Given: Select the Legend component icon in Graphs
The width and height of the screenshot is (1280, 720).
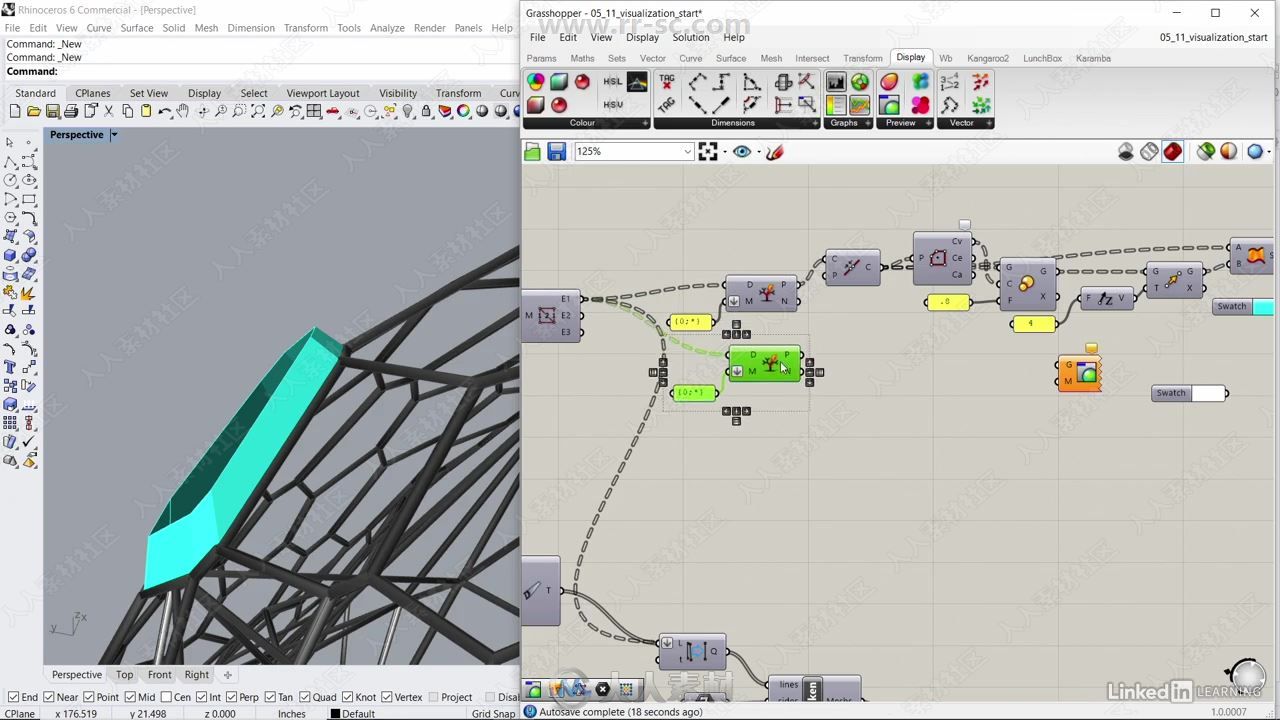Looking at the screenshot, I should [836, 104].
